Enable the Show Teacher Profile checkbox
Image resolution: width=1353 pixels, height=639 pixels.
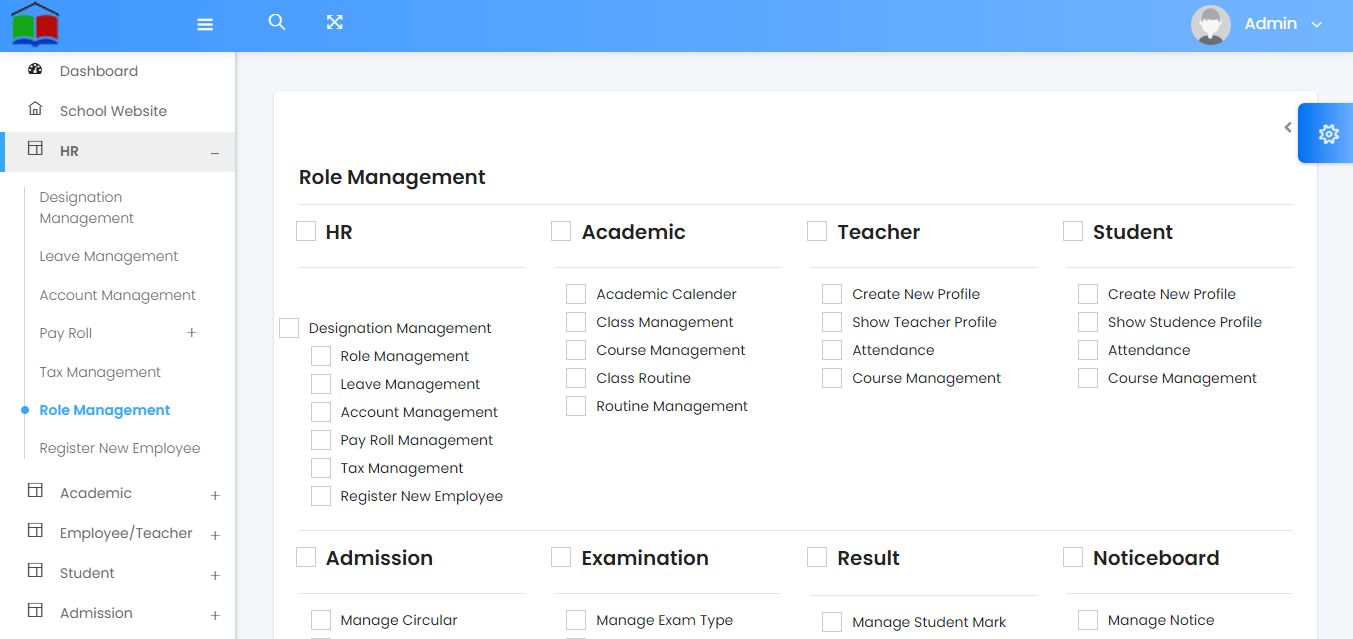point(832,322)
